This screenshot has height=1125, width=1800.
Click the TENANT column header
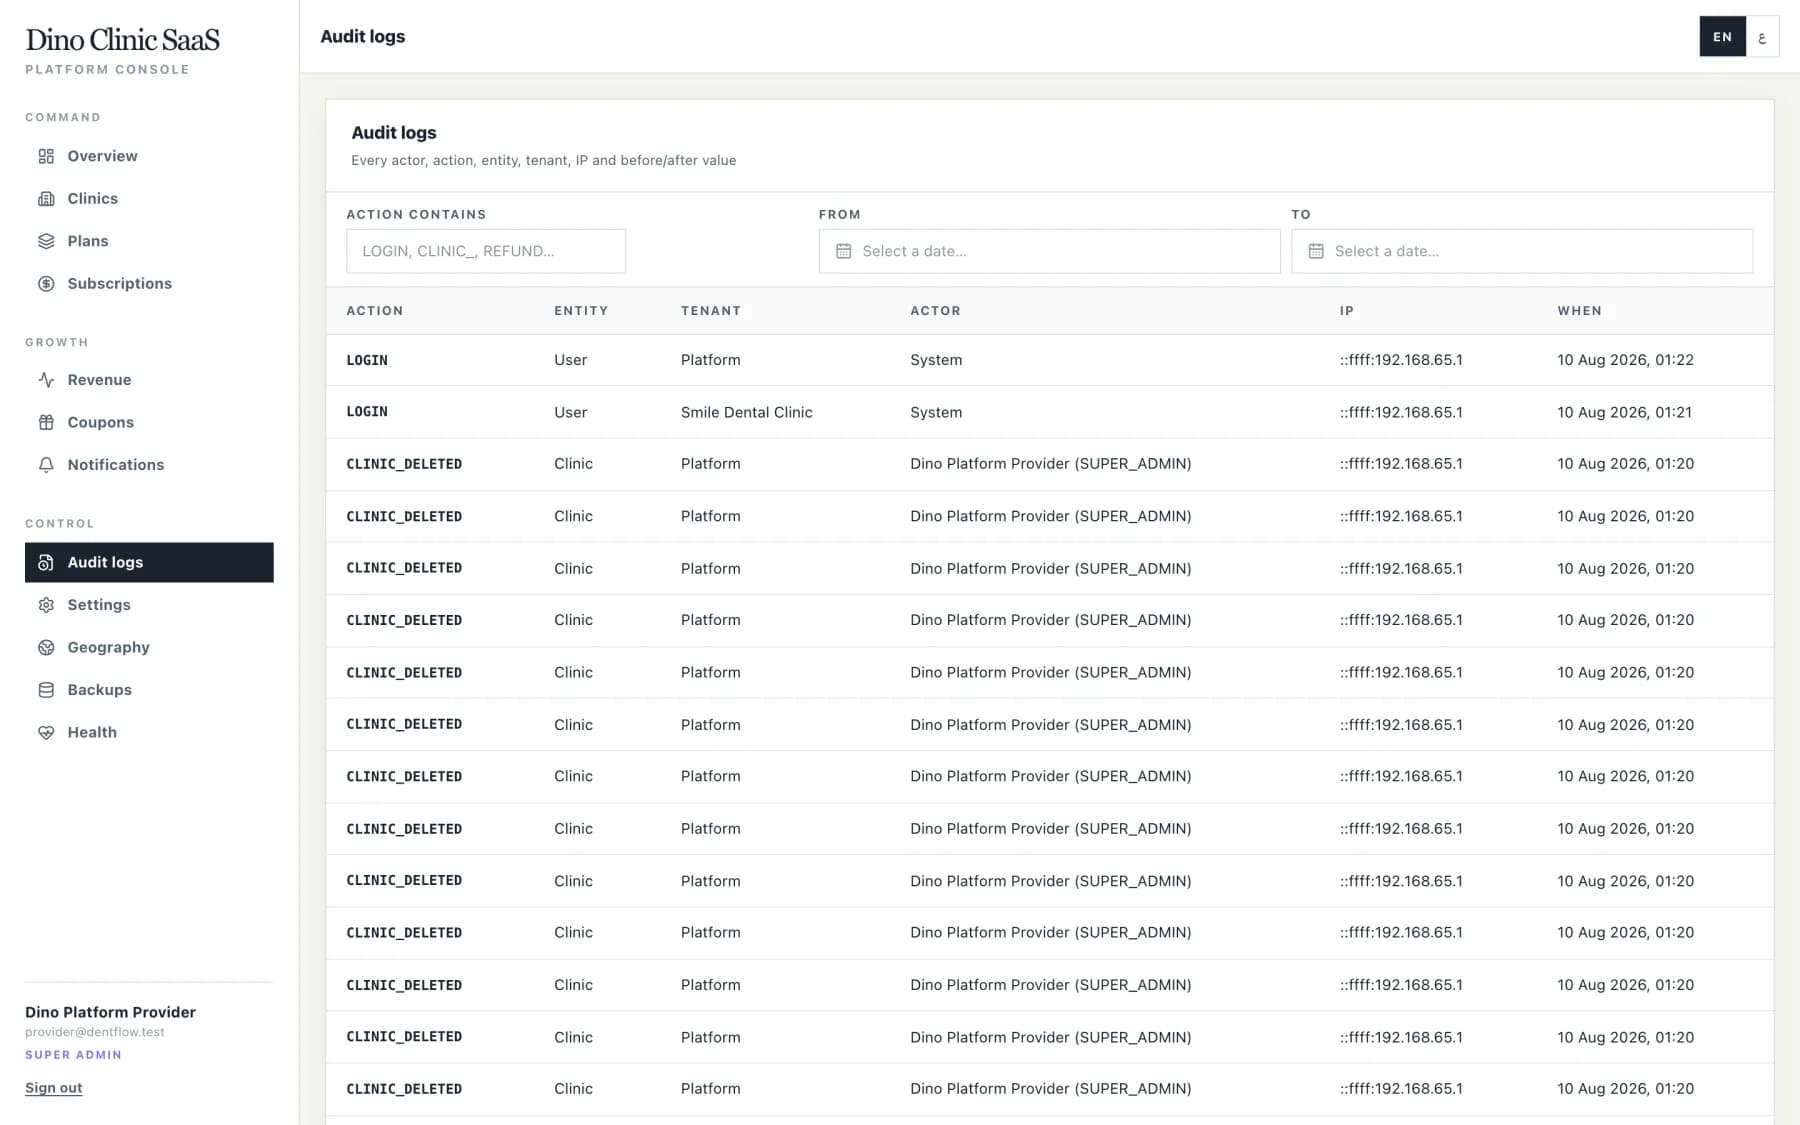point(711,311)
